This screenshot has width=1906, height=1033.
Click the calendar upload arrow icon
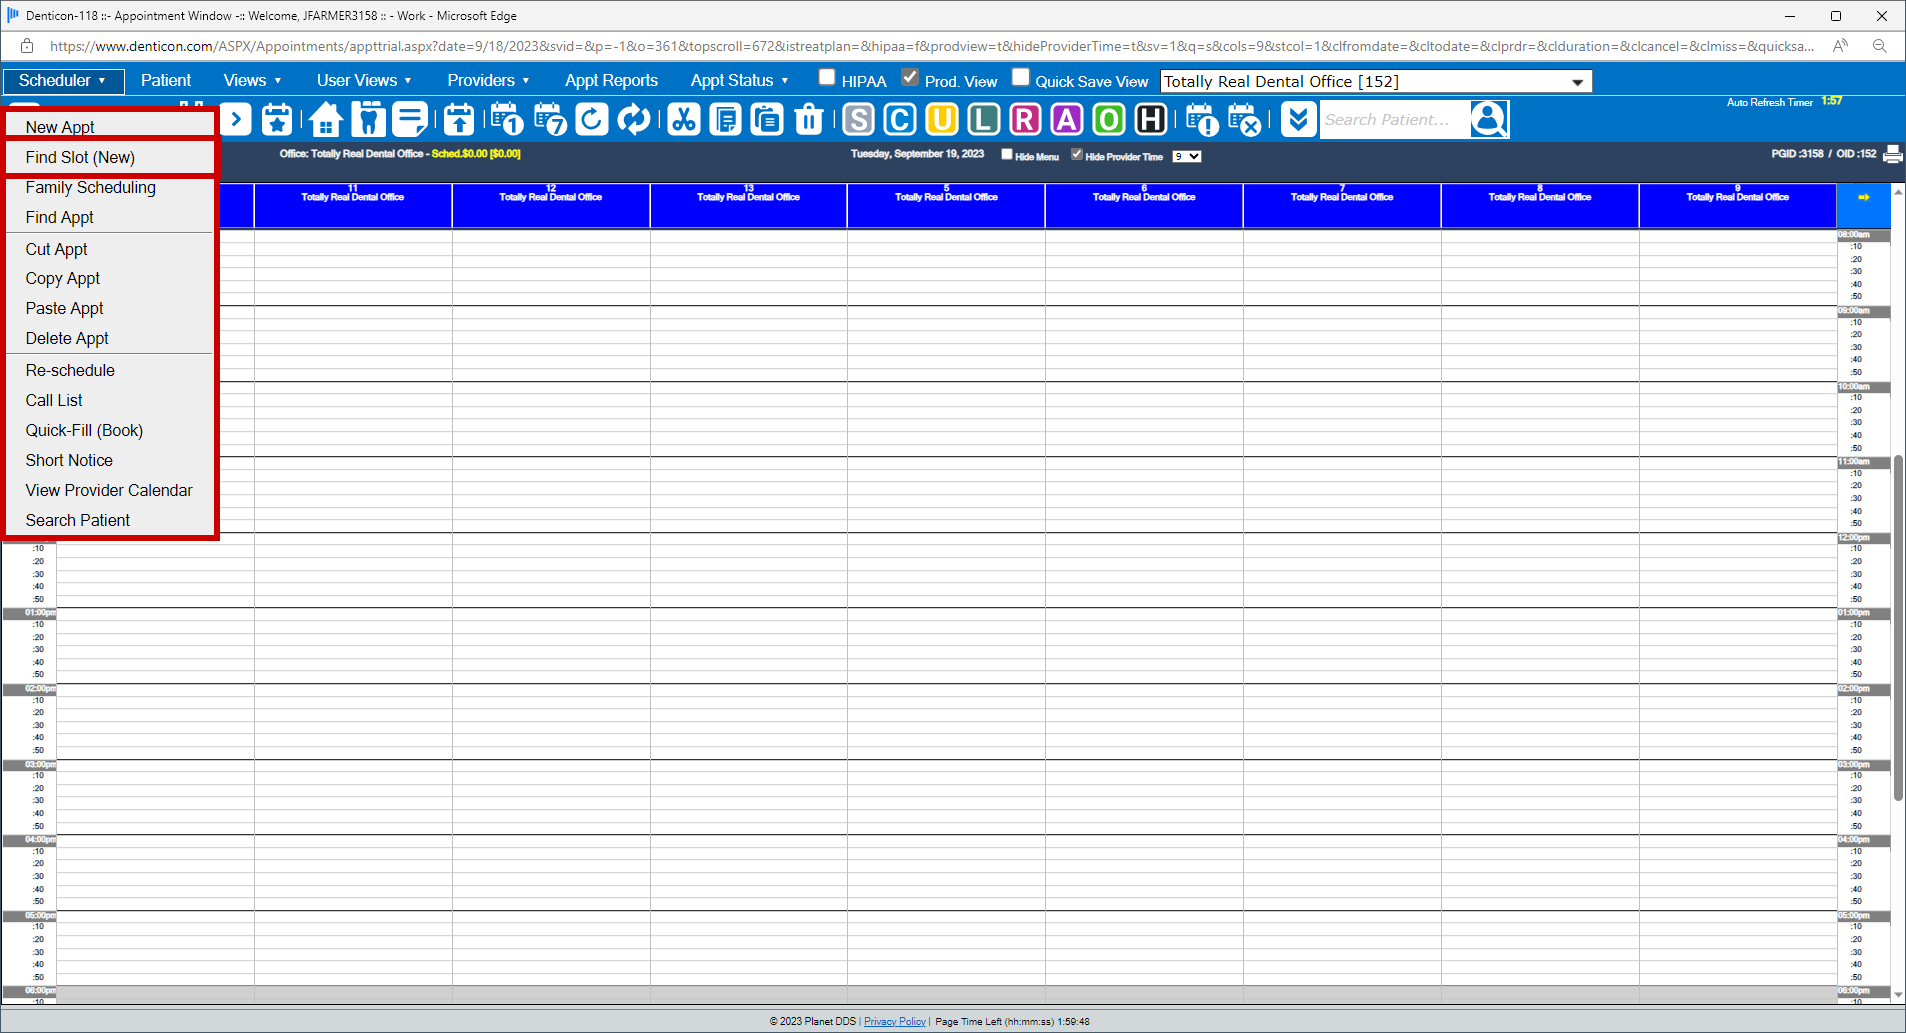[x=459, y=119]
